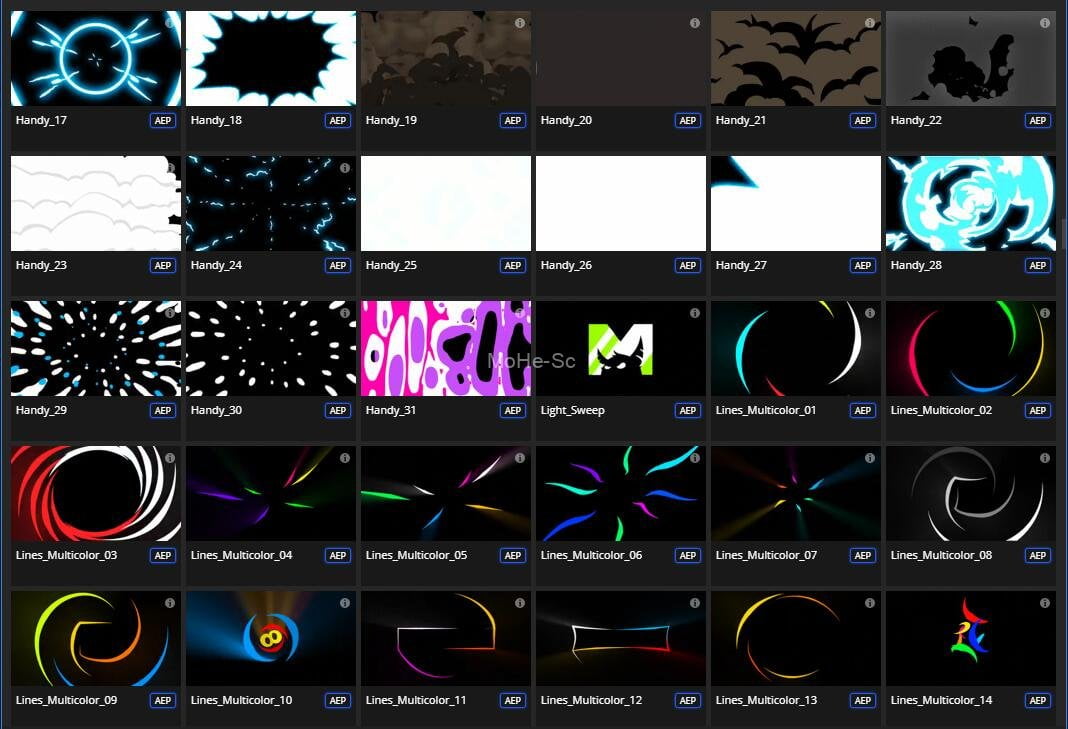Click the AEP badge next to Handy_17
This screenshot has width=1068, height=729.
click(163, 121)
